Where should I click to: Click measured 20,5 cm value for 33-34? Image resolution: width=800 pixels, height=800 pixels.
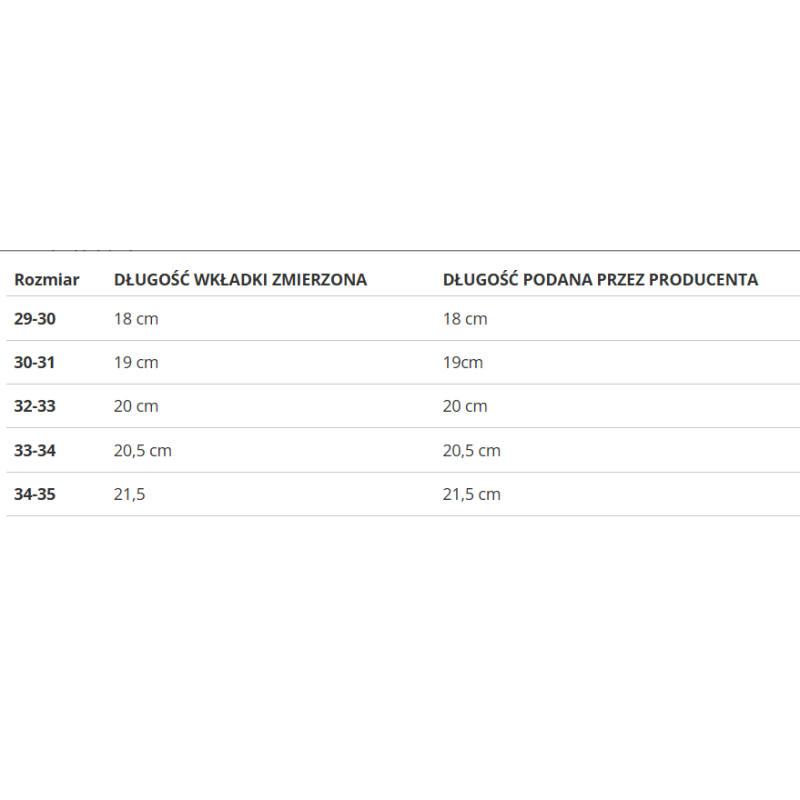[143, 451]
